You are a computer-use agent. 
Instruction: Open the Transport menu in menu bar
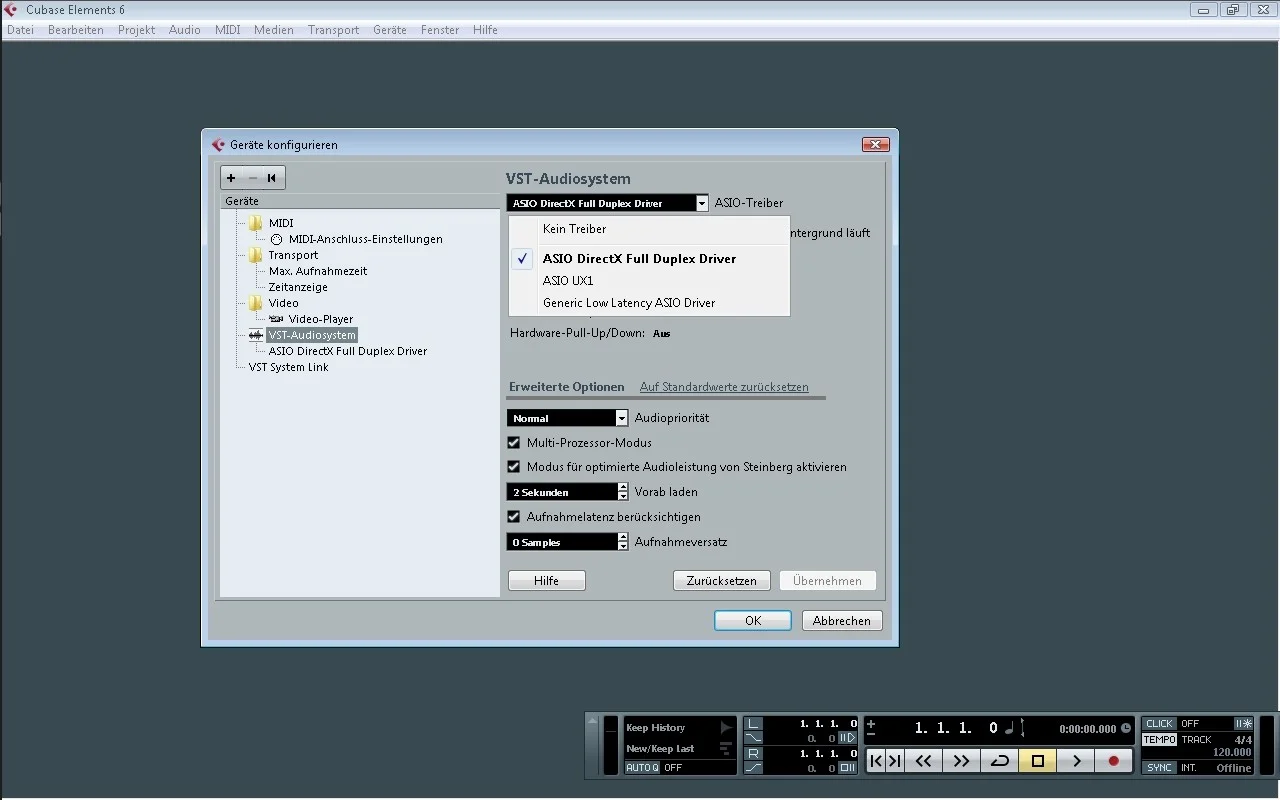[333, 30]
